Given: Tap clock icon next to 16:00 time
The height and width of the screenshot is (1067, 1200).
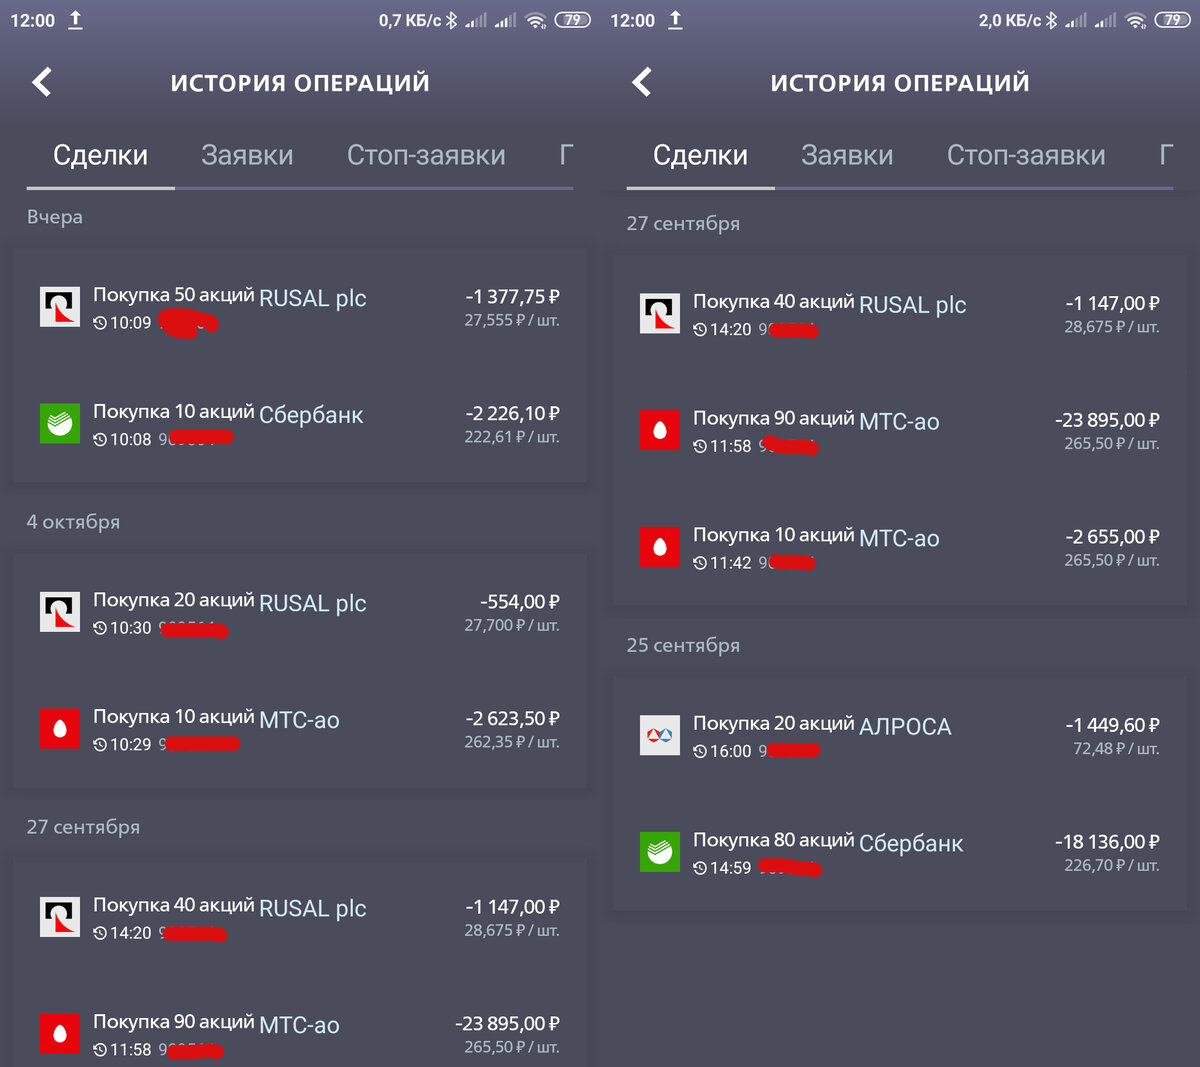Looking at the screenshot, I should coord(700,751).
